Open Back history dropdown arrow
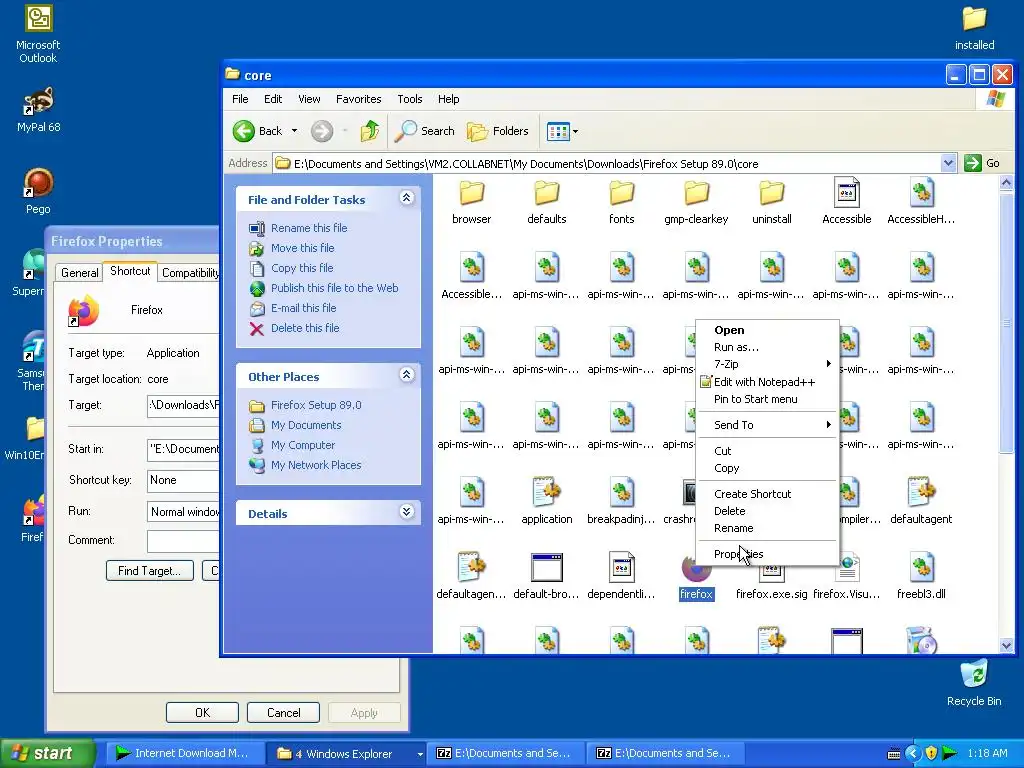Viewport: 1024px width, 768px height. click(x=295, y=131)
